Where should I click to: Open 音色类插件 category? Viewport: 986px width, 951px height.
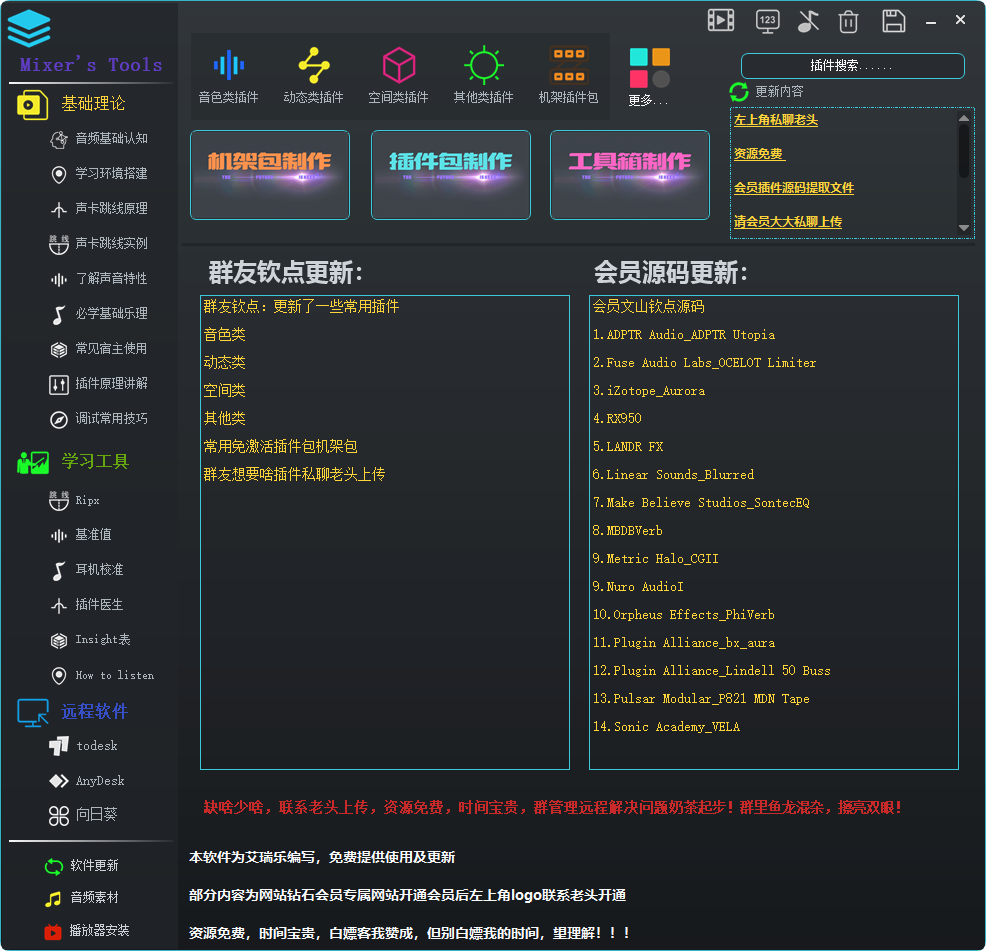click(x=228, y=75)
